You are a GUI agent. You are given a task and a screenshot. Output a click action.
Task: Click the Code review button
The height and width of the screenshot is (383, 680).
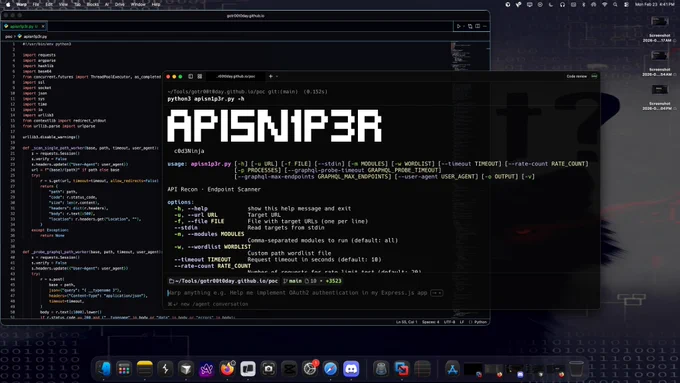576,76
